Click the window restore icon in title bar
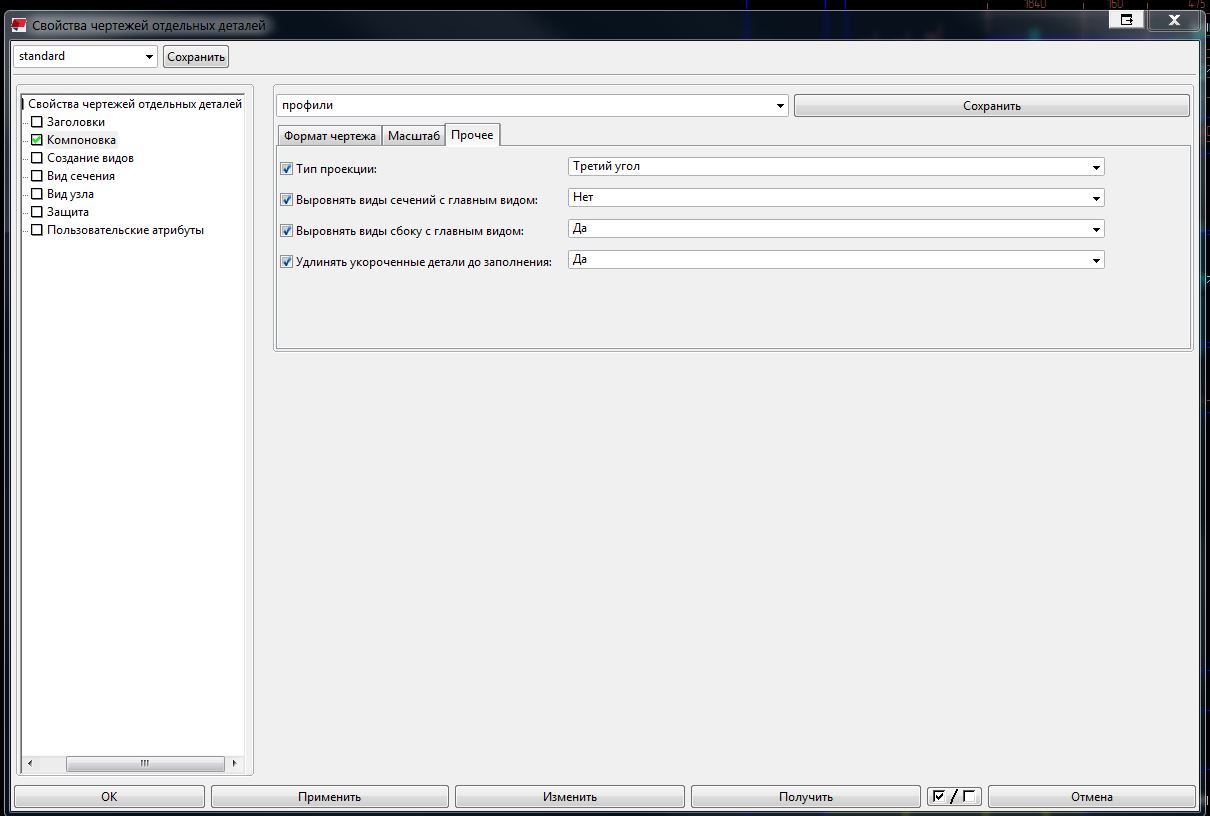 tap(1127, 19)
